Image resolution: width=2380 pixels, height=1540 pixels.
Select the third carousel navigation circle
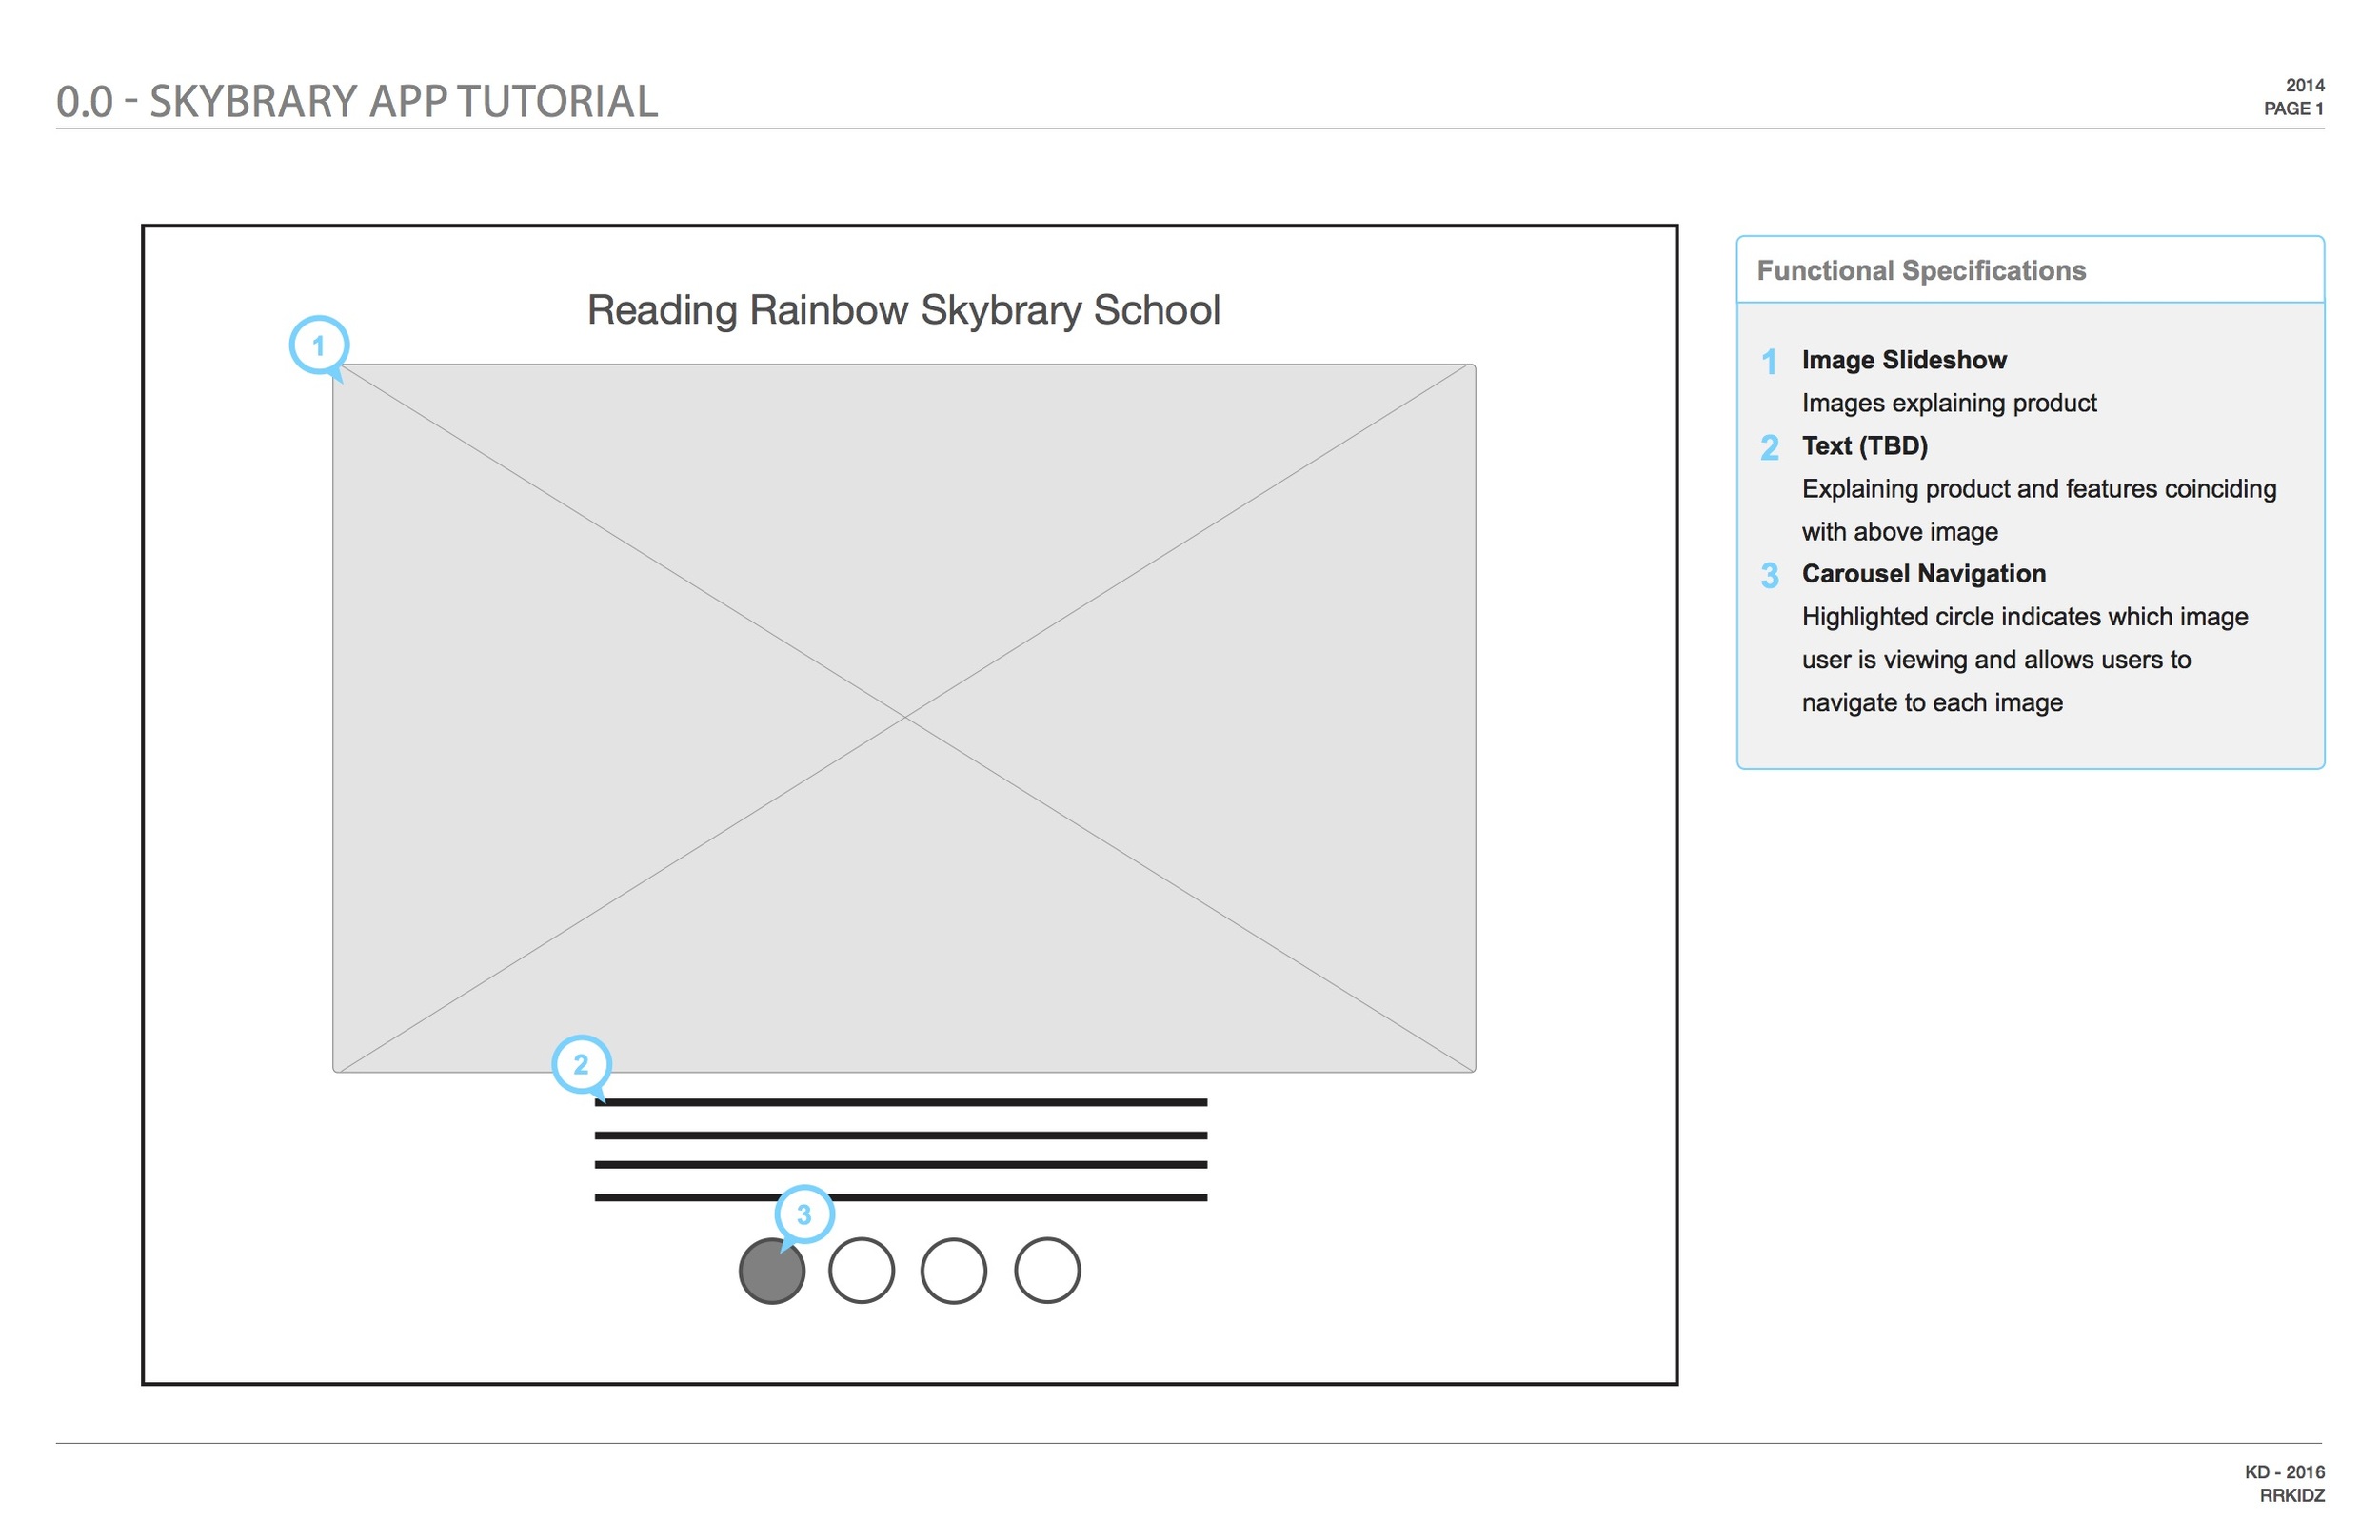(x=954, y=1271)
